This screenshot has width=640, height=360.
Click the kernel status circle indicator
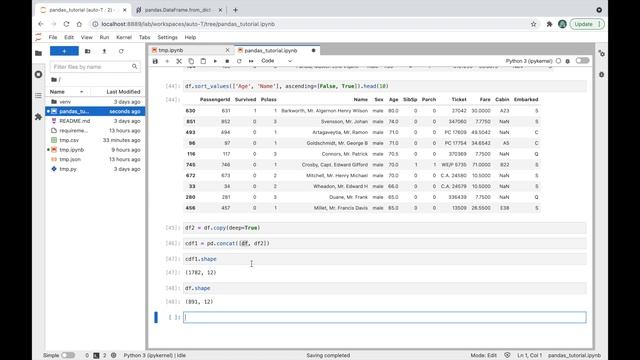pos(558,61)
